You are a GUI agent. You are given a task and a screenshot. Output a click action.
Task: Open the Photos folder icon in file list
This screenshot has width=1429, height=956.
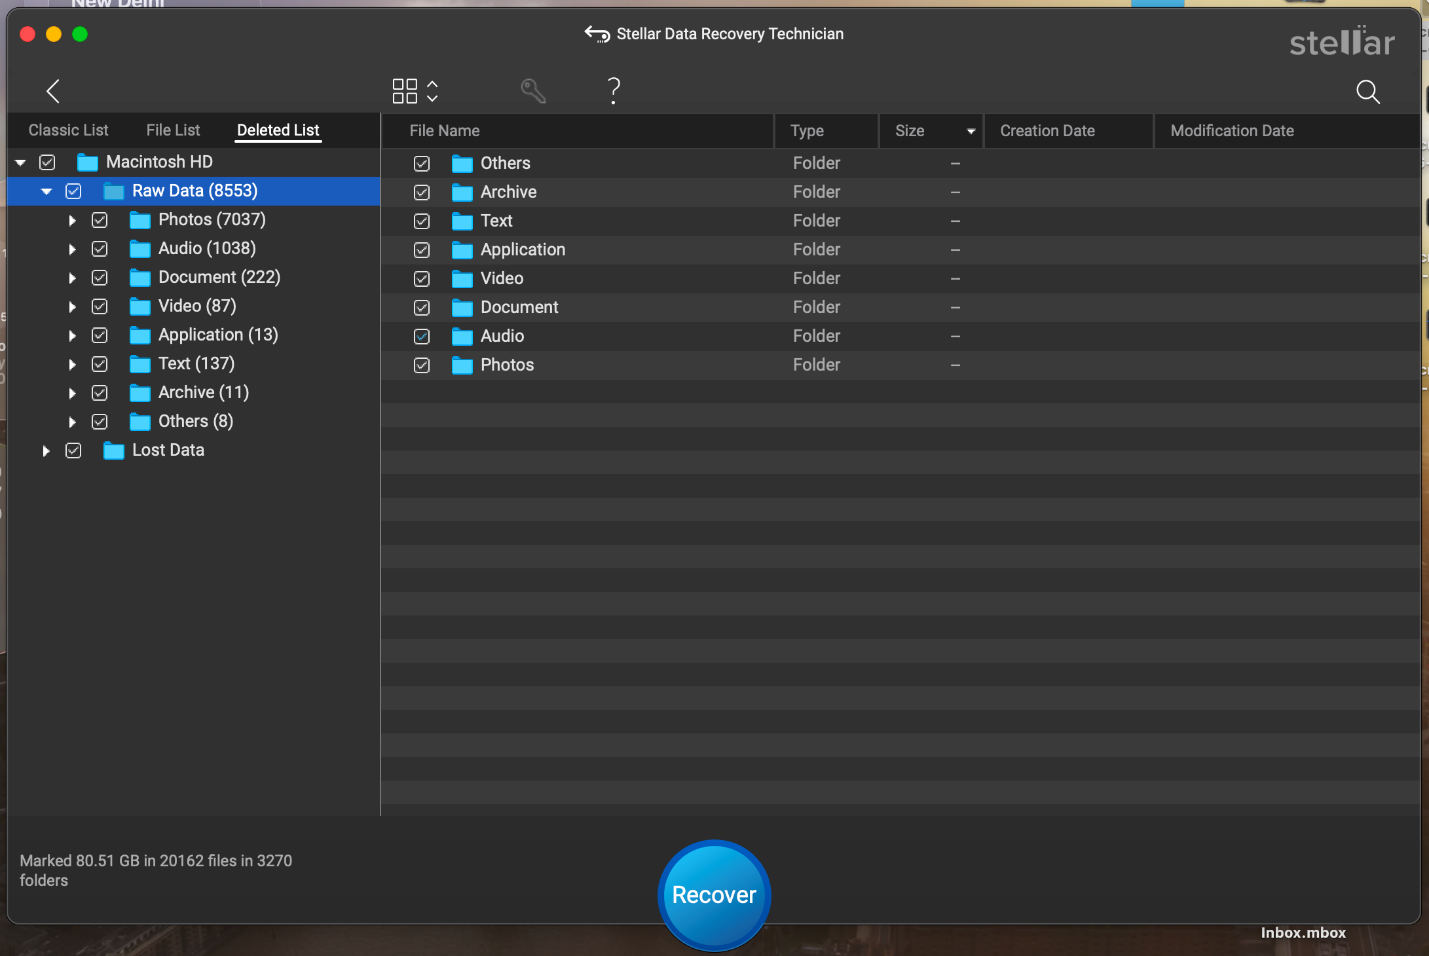coord(462,365)
